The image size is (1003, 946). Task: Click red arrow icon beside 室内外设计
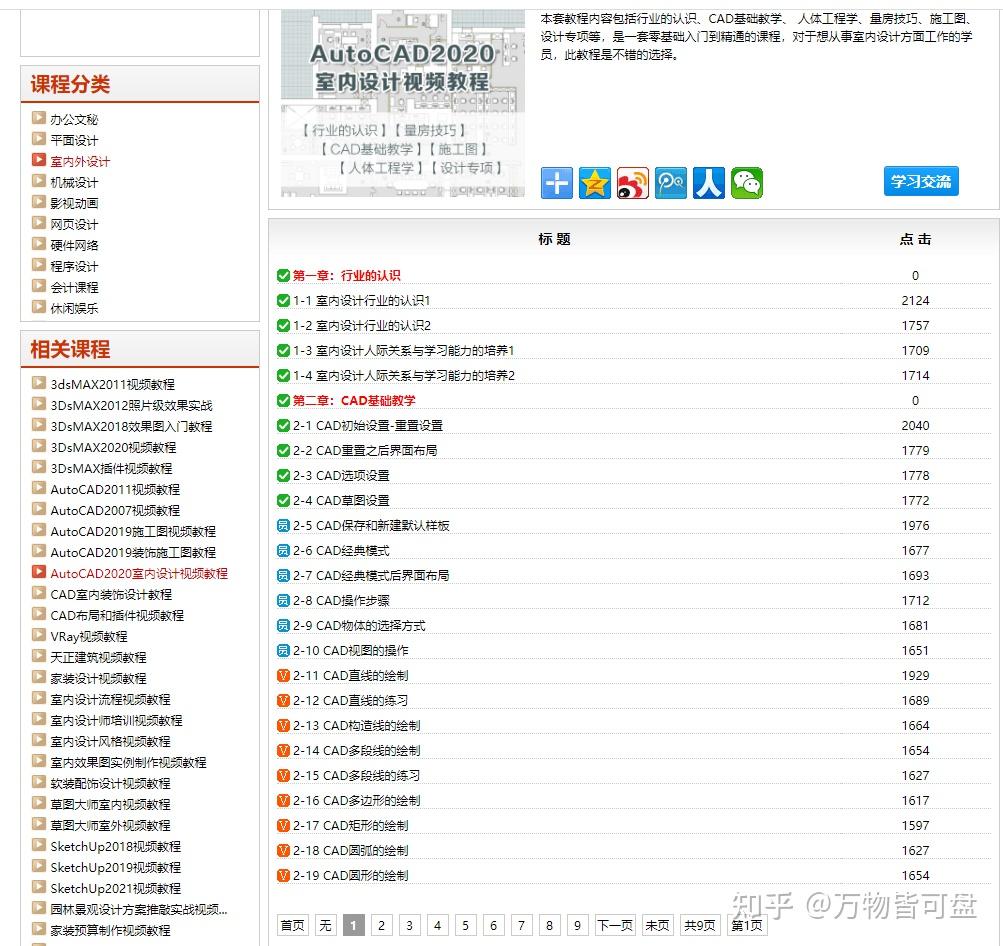tap(39, 160)
